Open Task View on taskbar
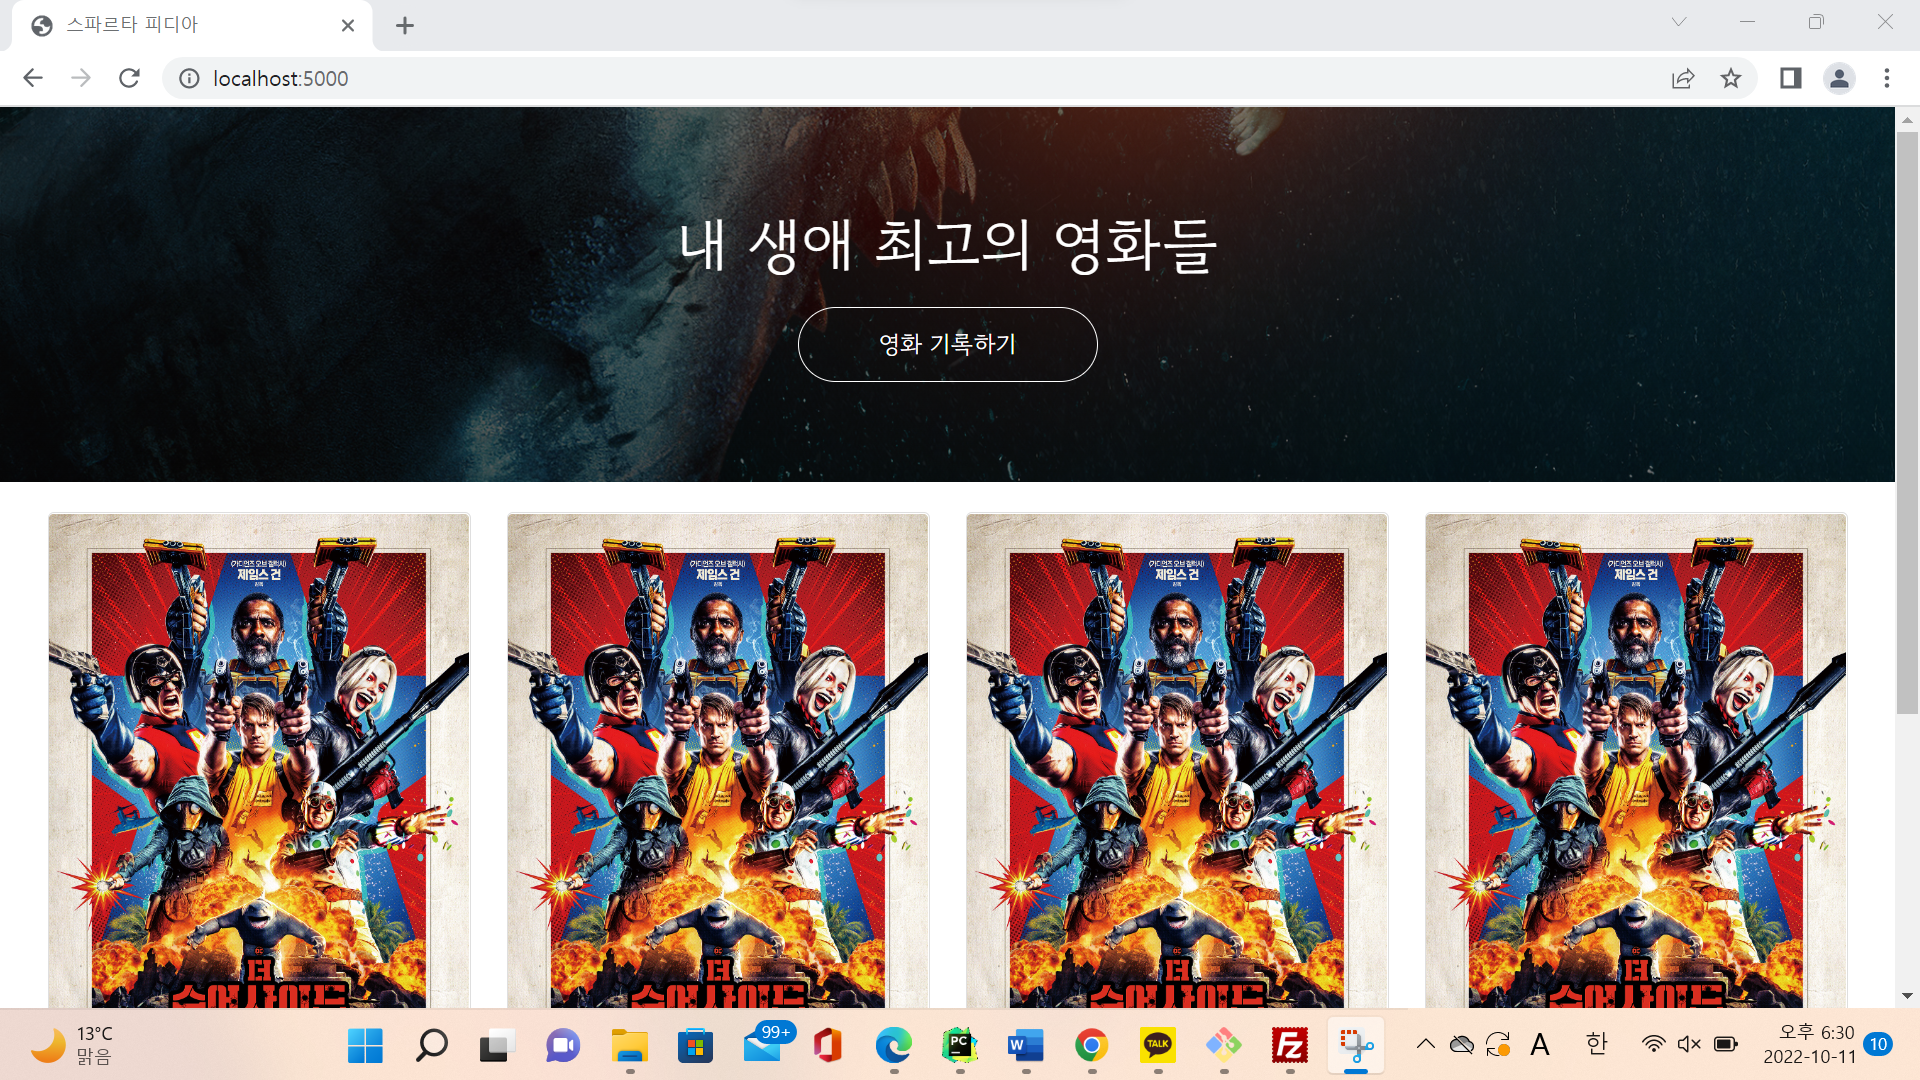The image size is (1920, 1080). point(497,1046)
